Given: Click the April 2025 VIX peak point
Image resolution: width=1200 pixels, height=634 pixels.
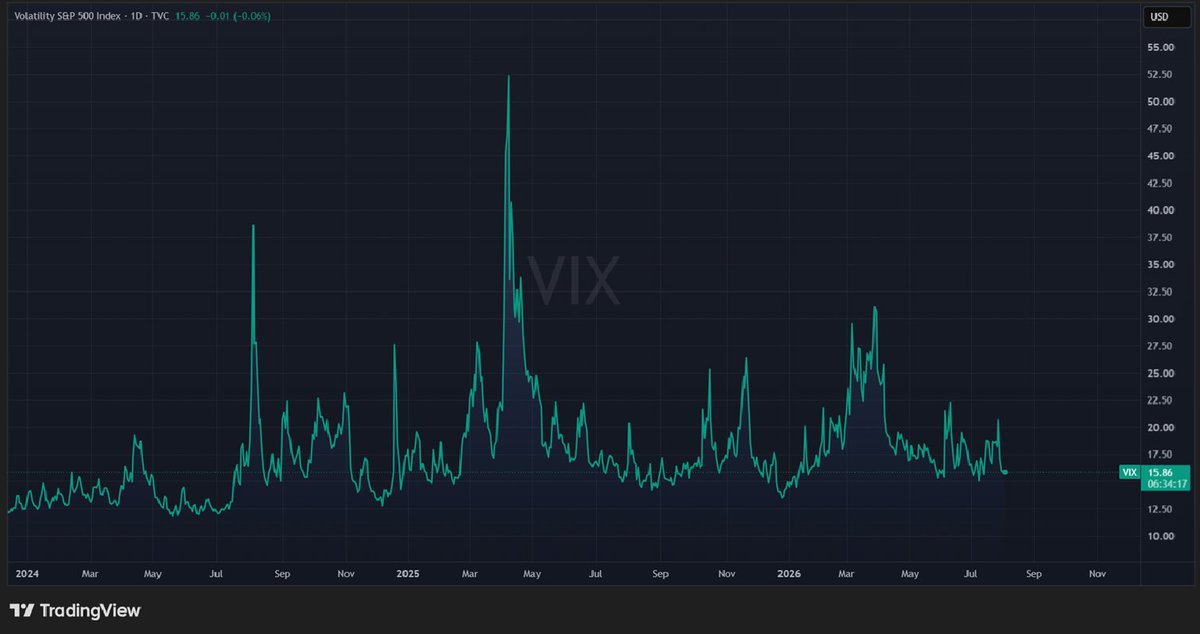Looking at the screenshot, I should tap(509, 76).
